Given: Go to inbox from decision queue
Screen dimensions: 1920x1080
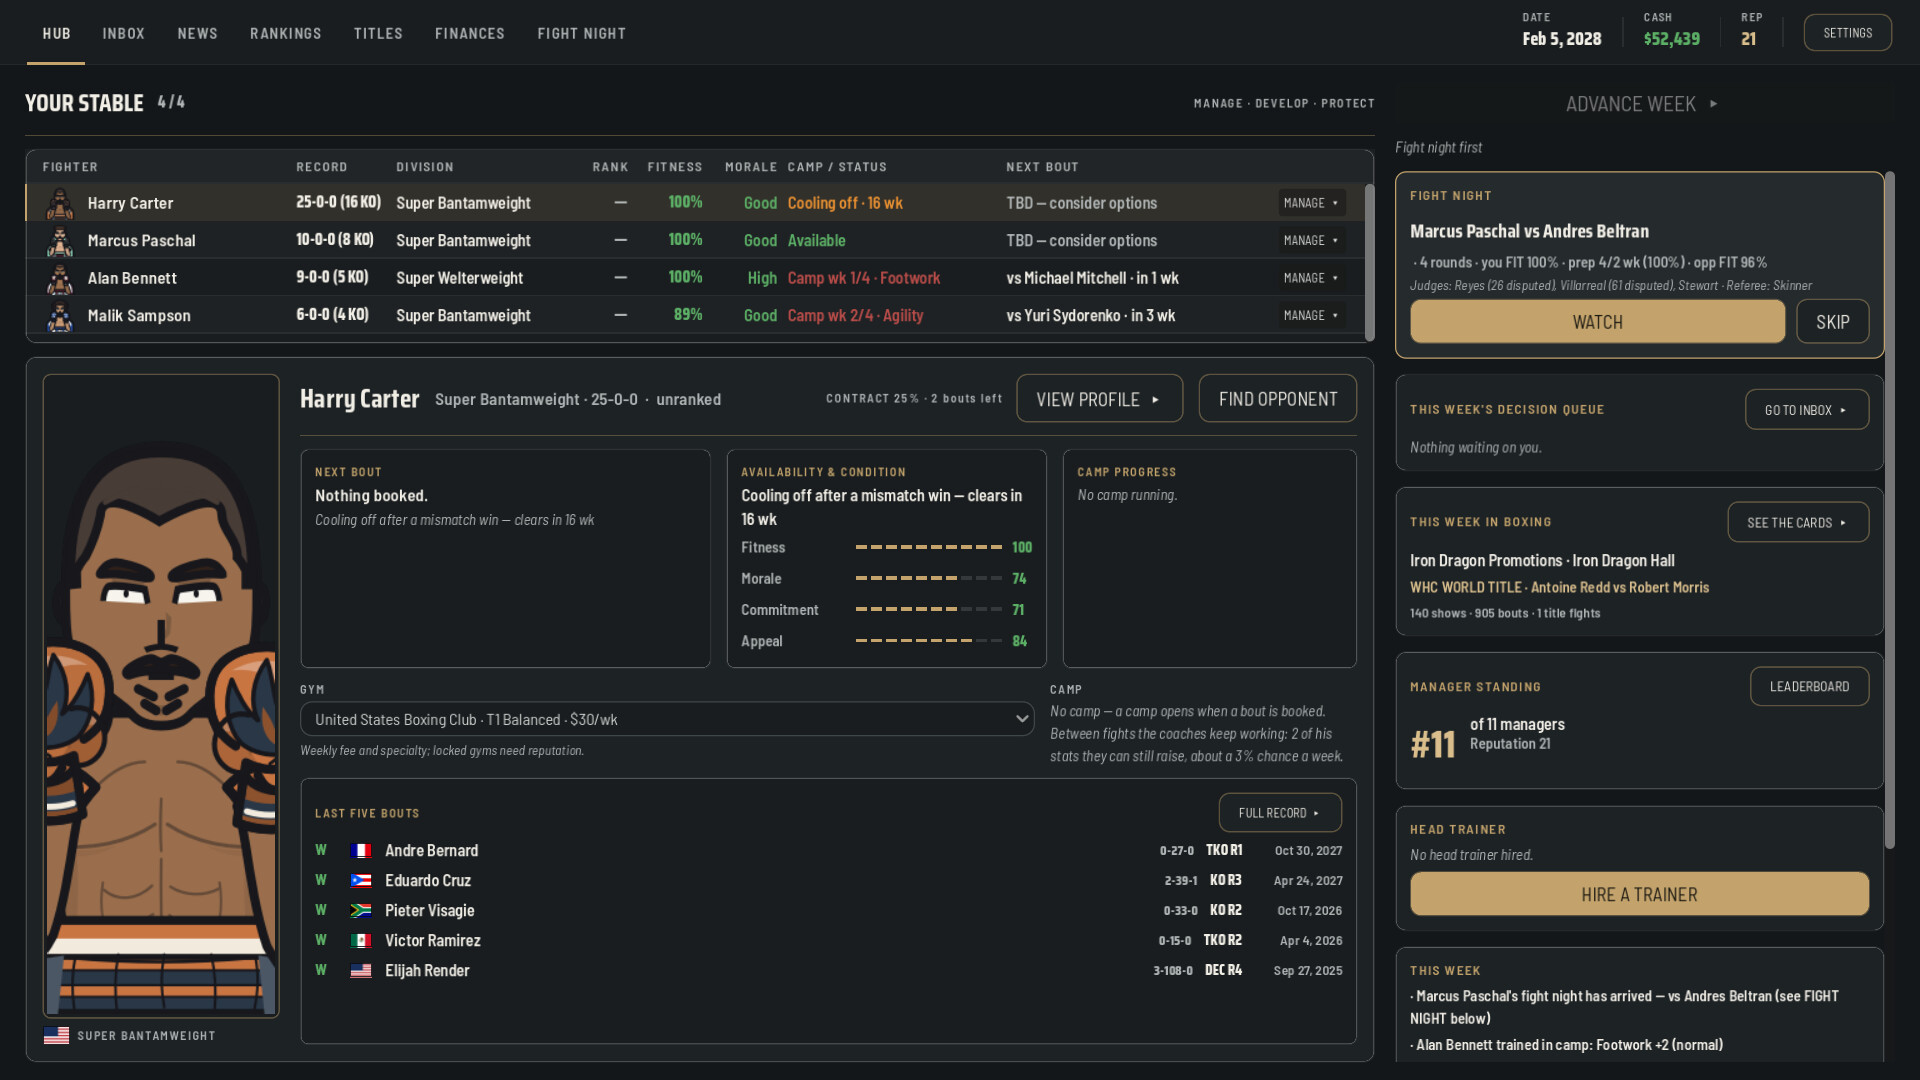Looking at the screenshot, I should [x=1806, y=410].
